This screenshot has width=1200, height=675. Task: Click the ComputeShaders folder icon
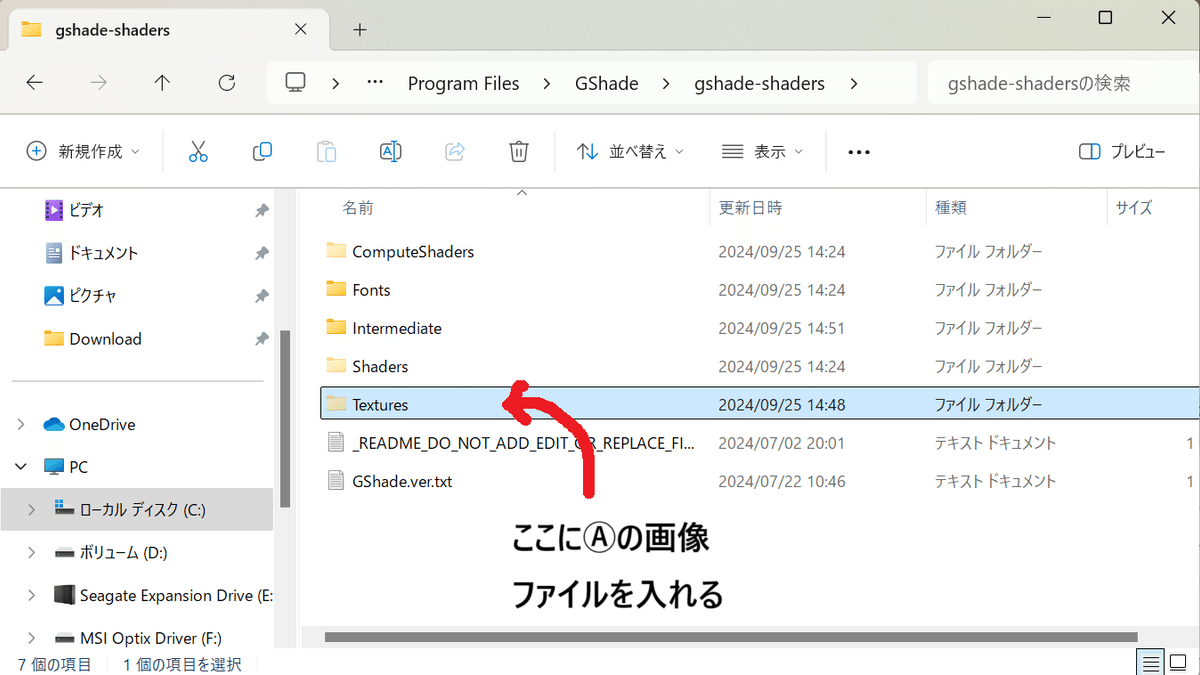pyautogui.click(x=336, y=251)
